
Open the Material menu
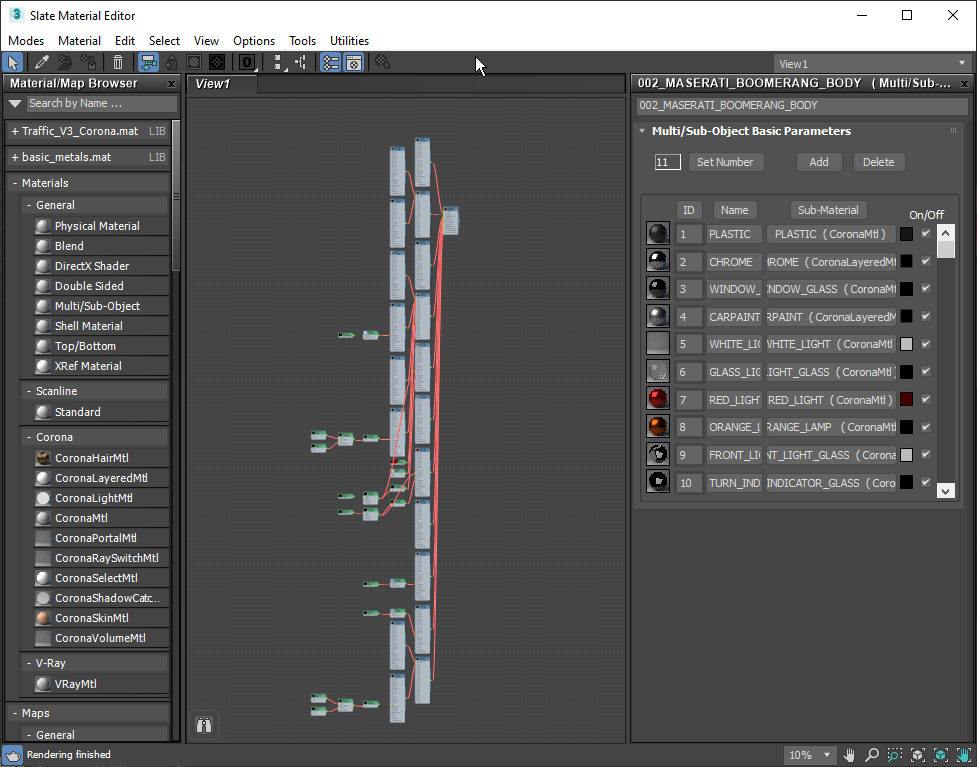(79, 40)
